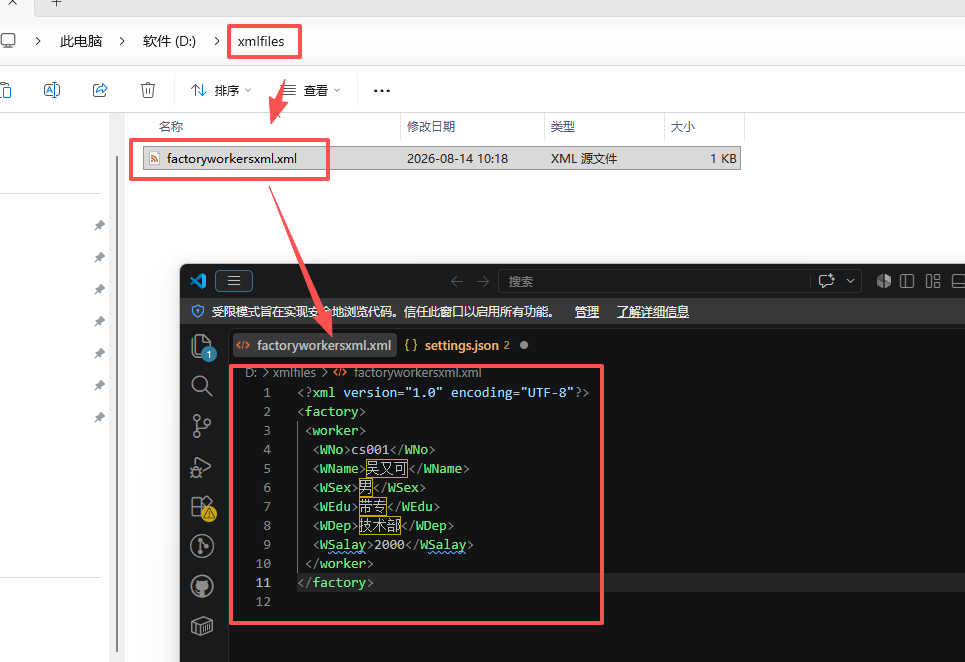
Task: Click 2000 value in WSalay line
Action: (x=389, y=544)
